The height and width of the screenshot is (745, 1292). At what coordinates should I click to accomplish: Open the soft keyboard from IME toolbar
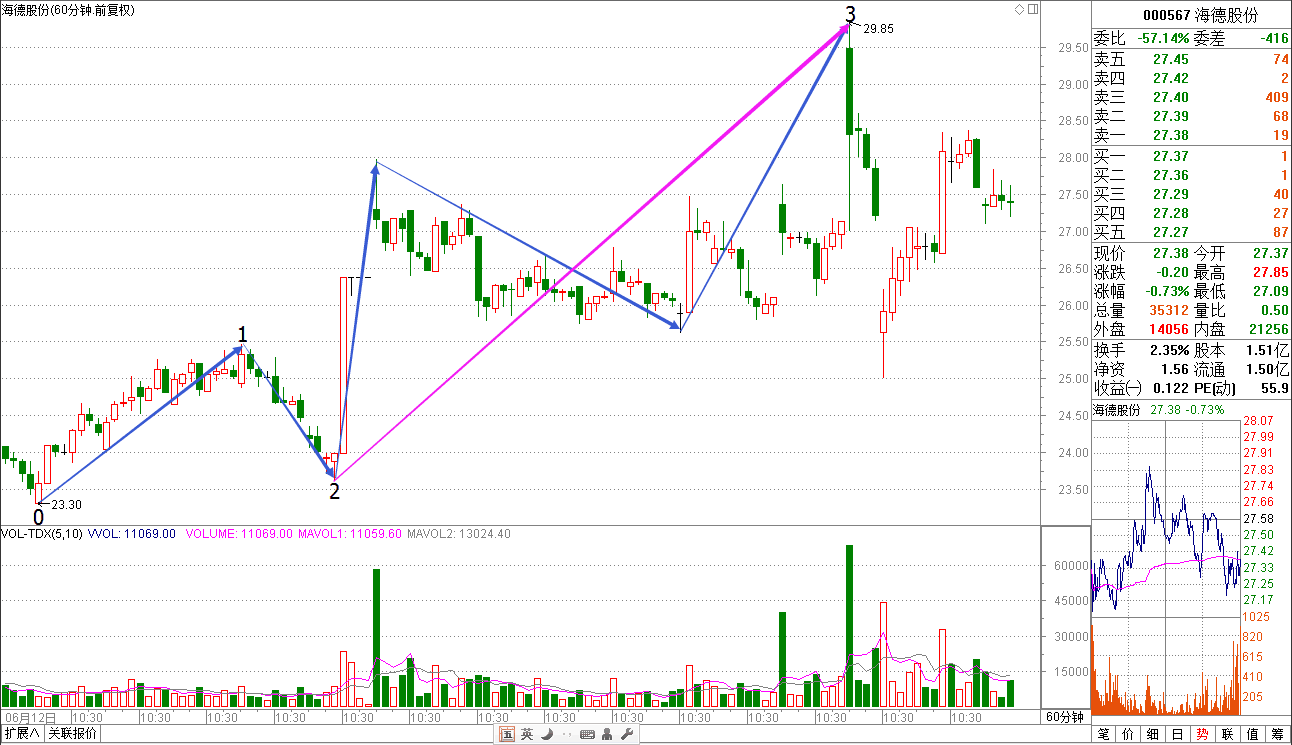tap(586, 735)
